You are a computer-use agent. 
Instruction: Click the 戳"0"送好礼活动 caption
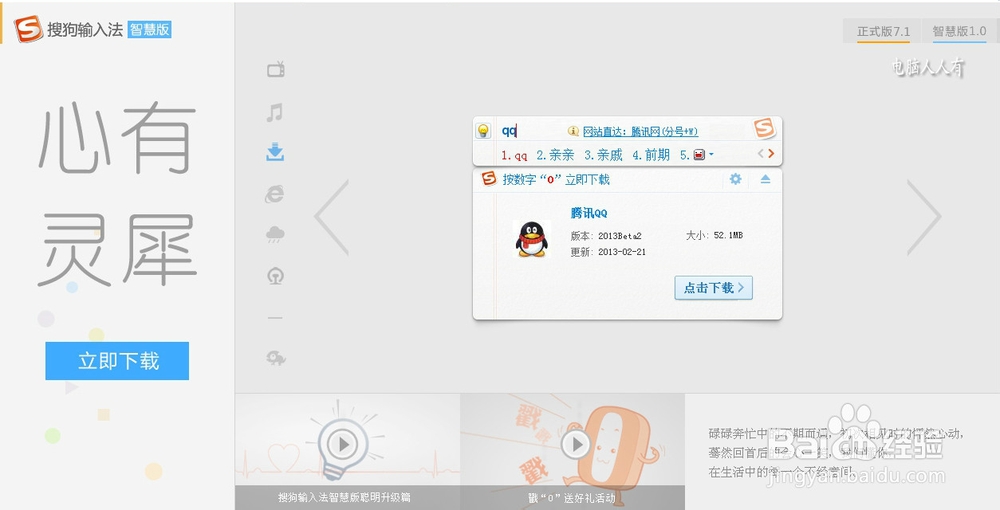click(x=572, y=498)
